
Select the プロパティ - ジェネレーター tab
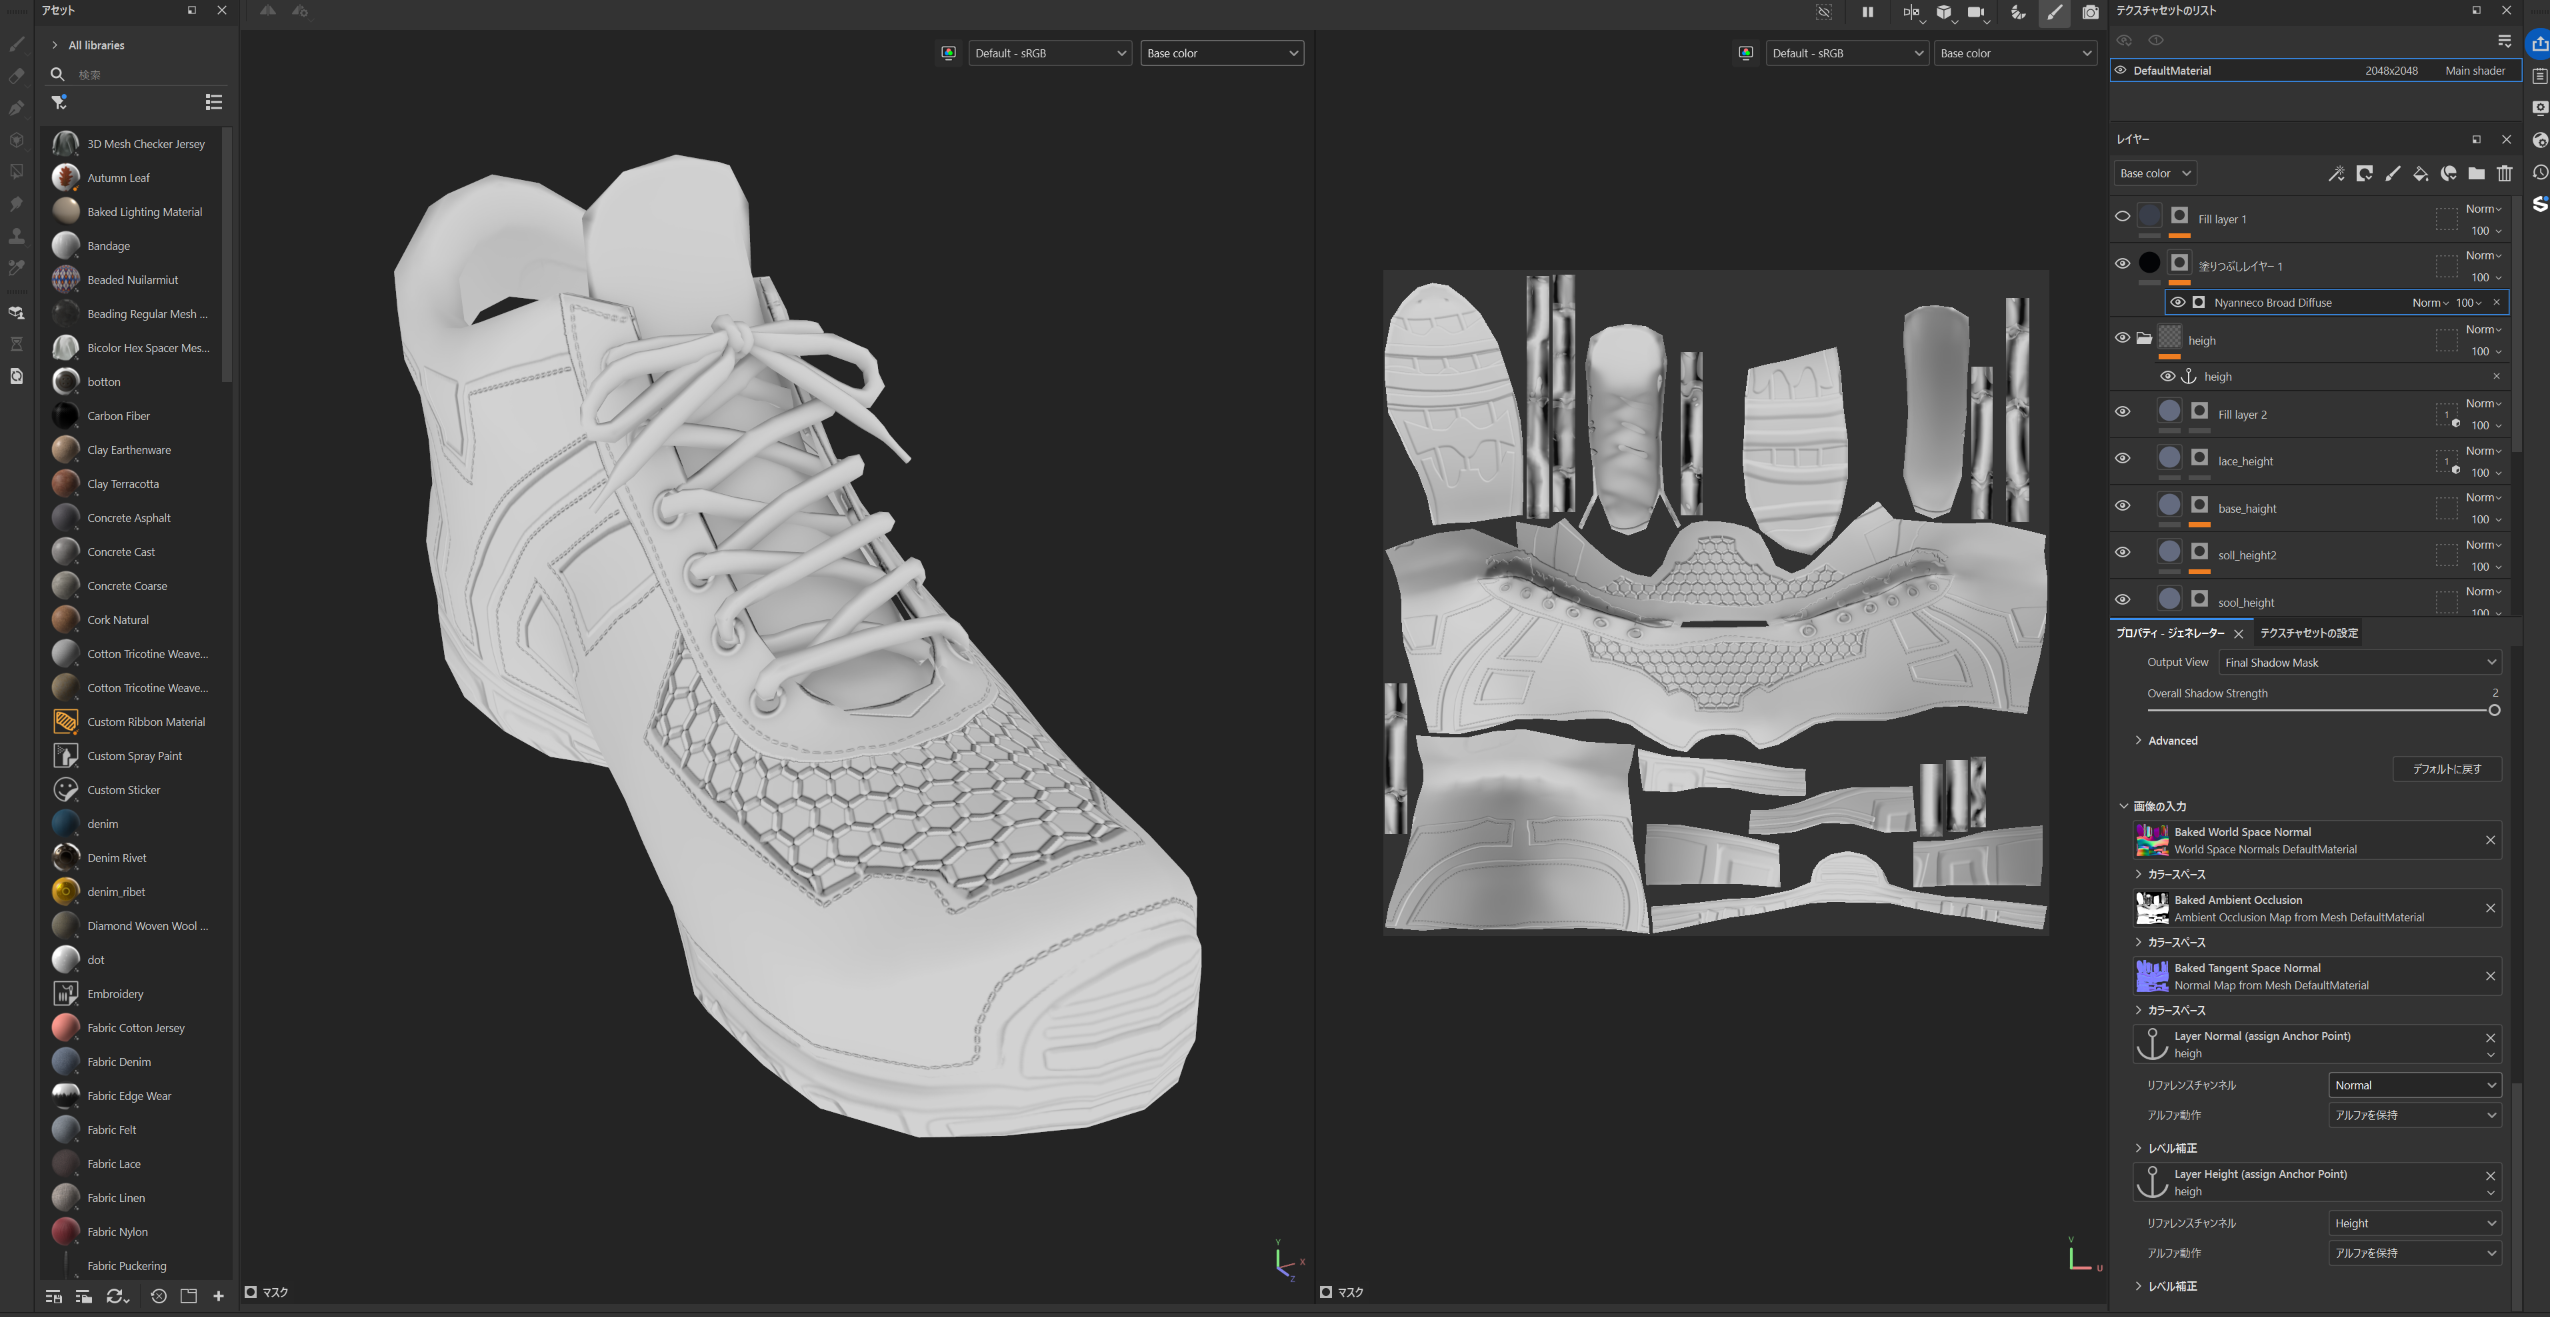point(2170,633)
